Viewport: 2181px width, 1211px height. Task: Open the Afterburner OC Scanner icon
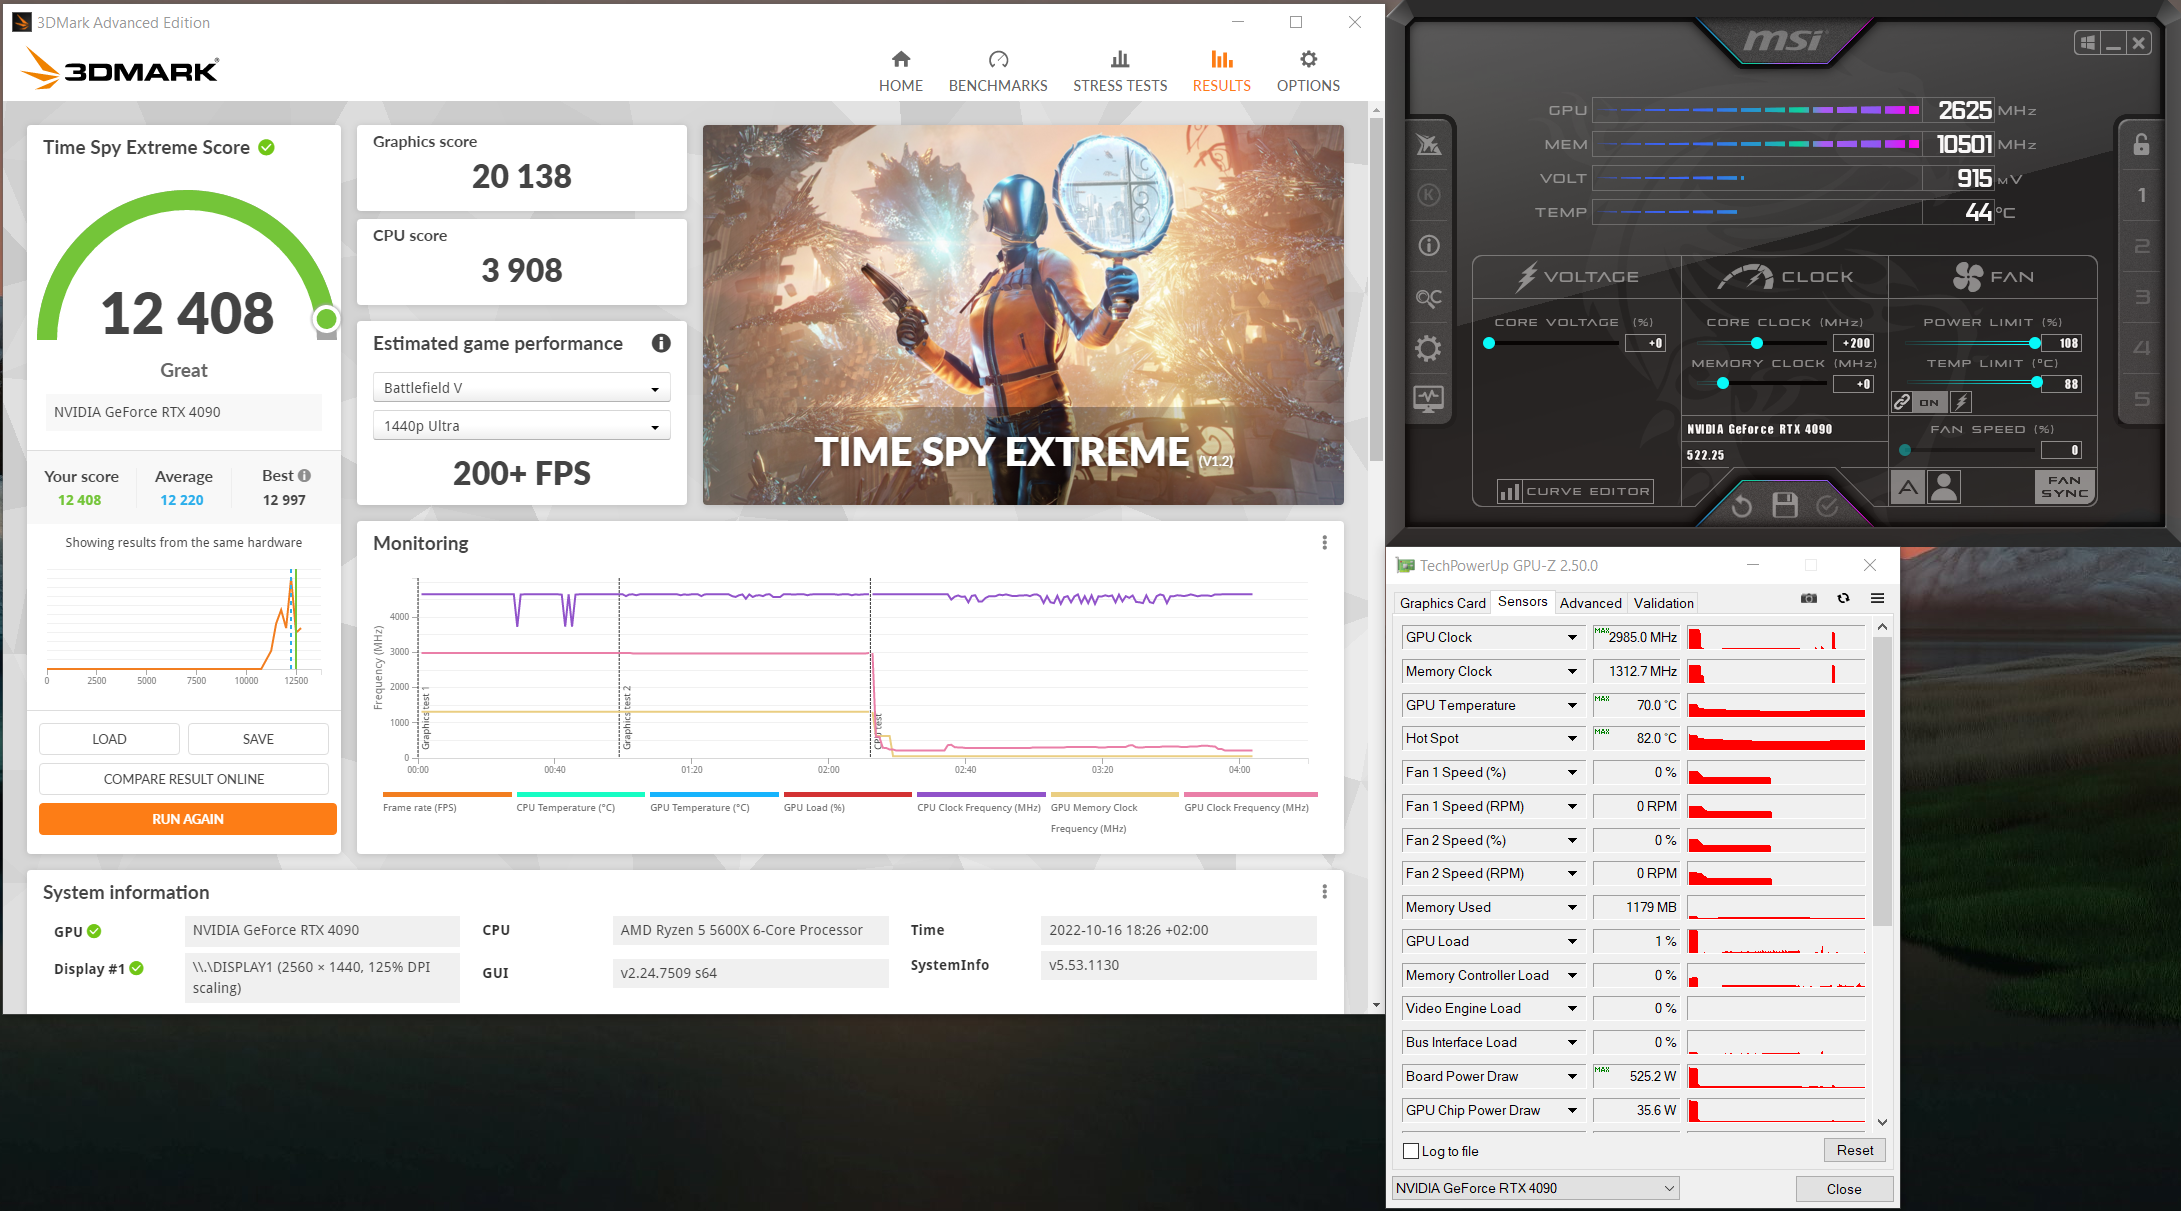coord(1428,298)
